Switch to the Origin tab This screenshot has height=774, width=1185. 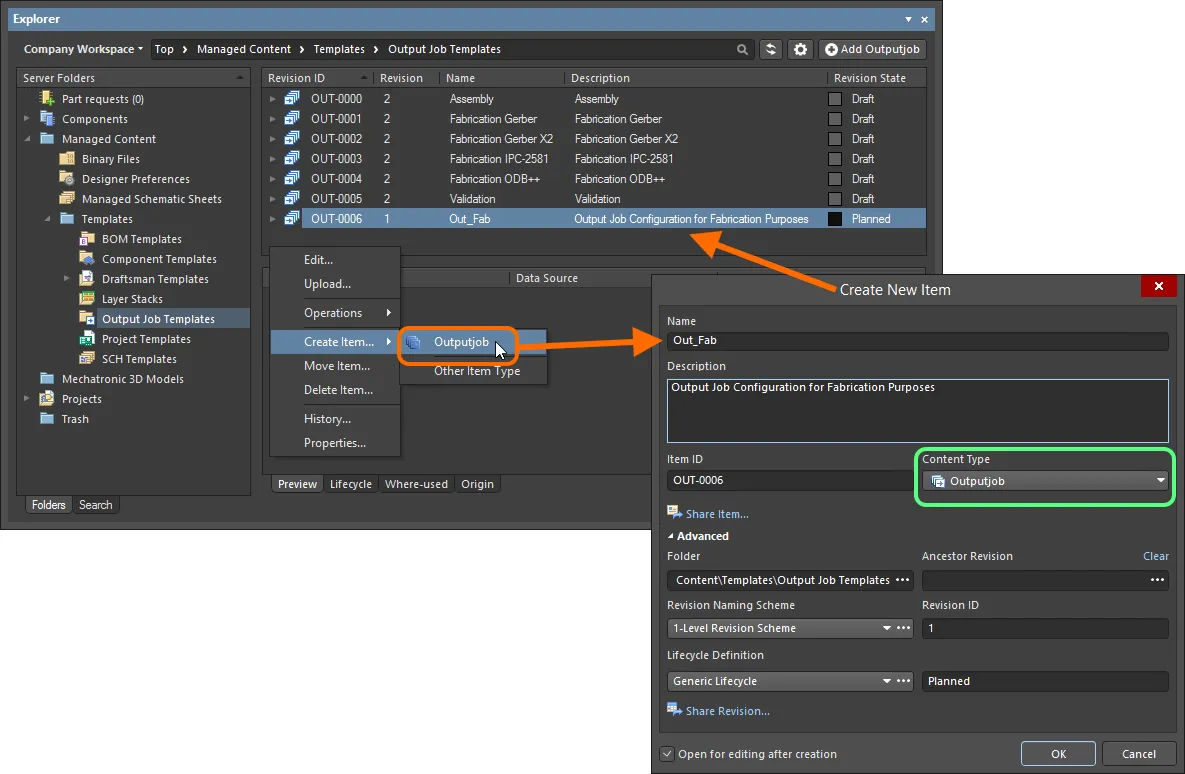478,484
